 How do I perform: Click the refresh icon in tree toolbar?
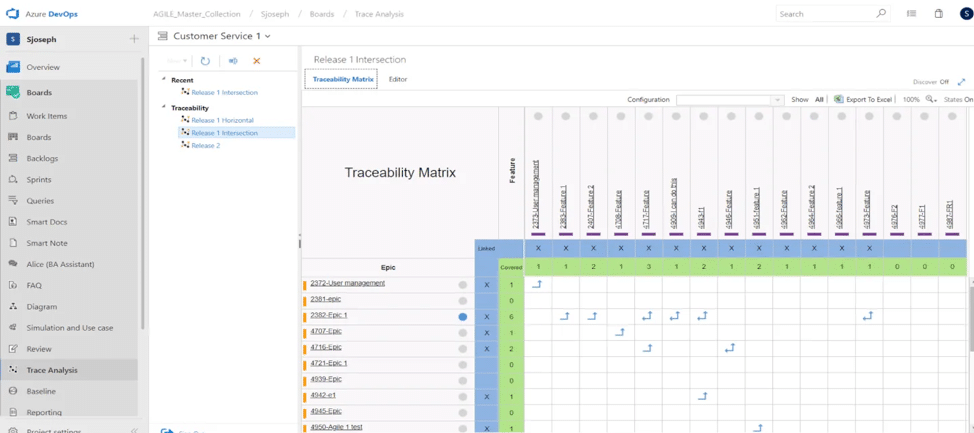[x=206, y=61]
